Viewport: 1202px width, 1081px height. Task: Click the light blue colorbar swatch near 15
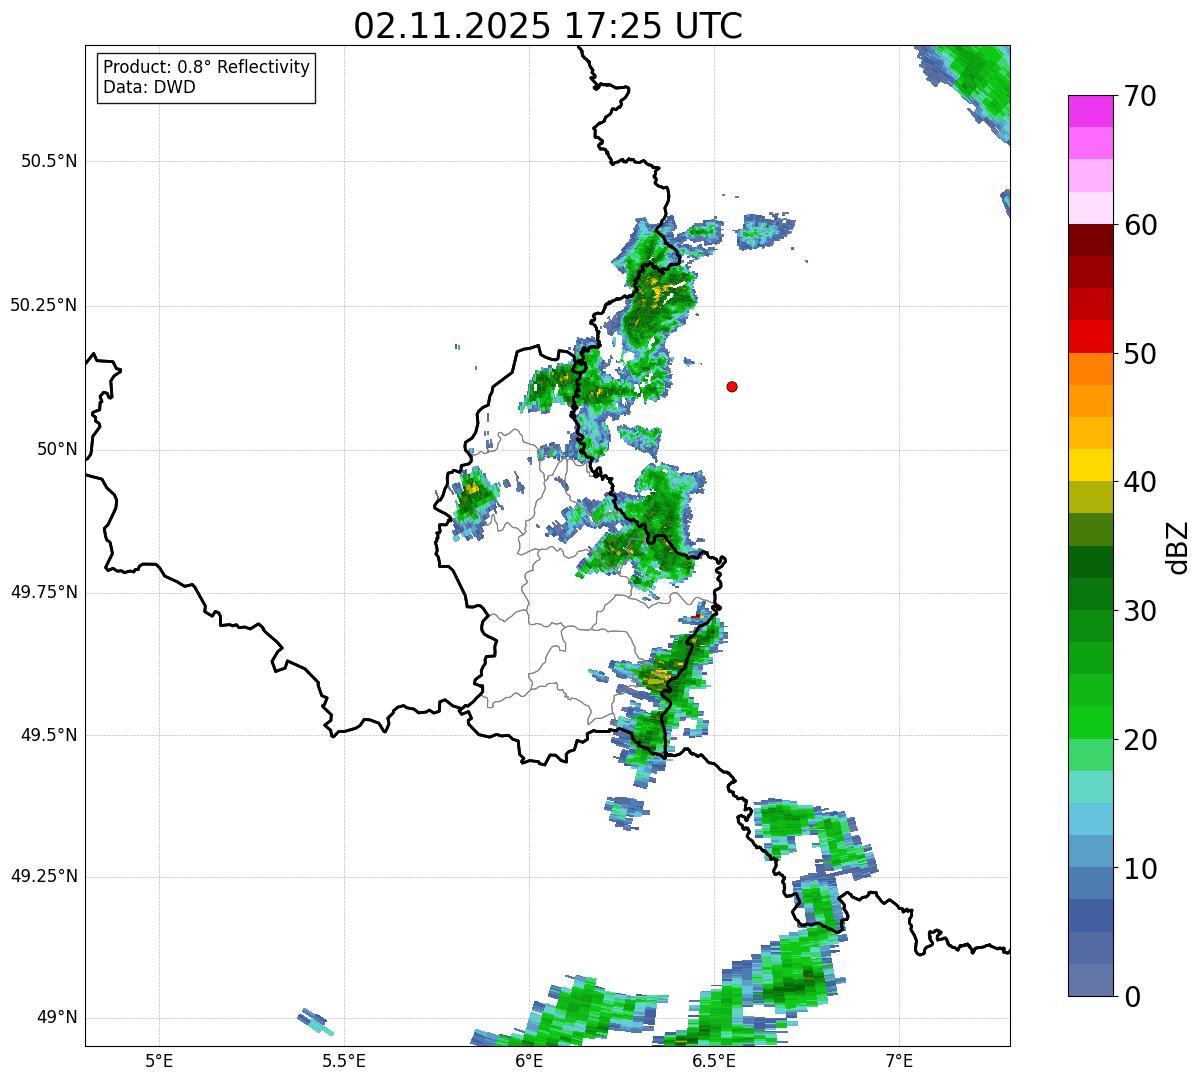(x=1090, y=819)
